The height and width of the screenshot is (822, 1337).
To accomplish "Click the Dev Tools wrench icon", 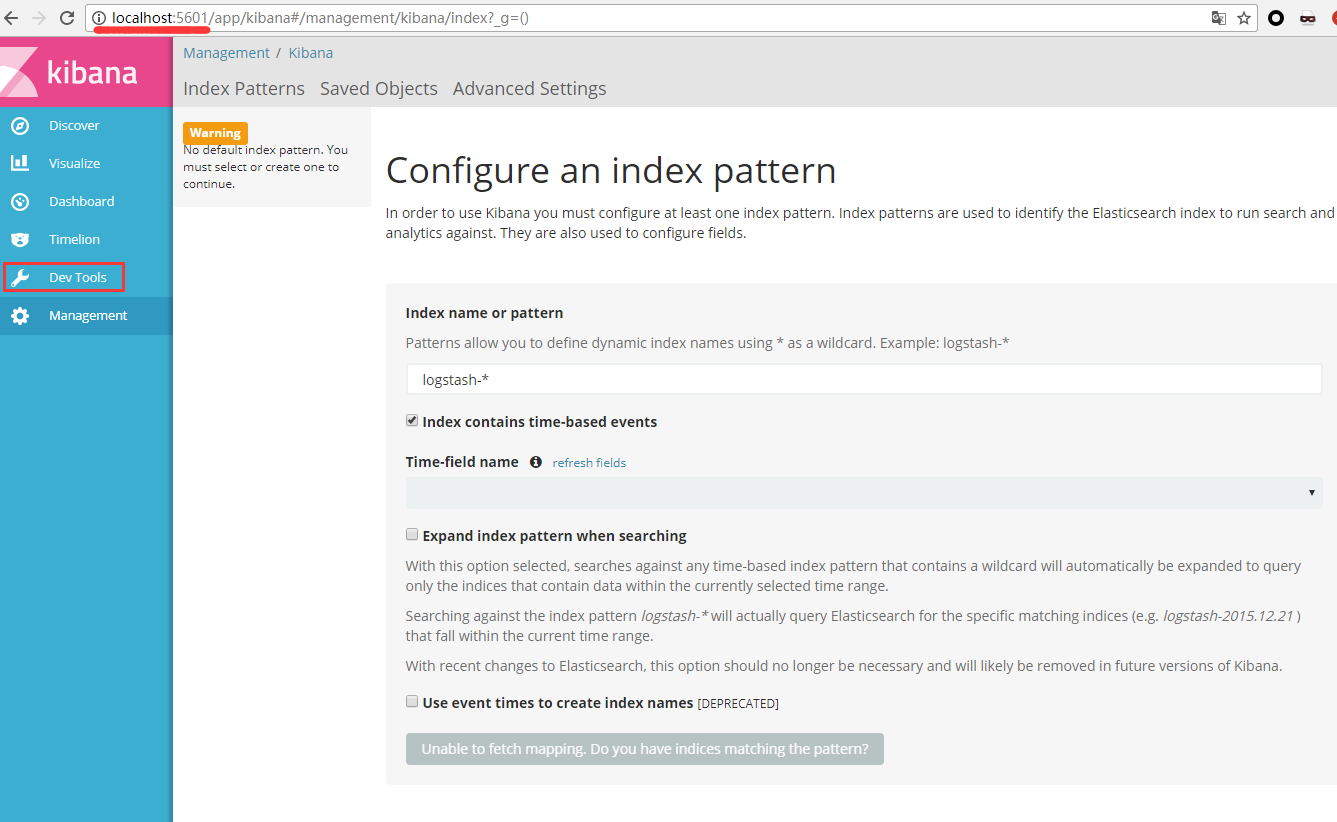I will 20,277.
